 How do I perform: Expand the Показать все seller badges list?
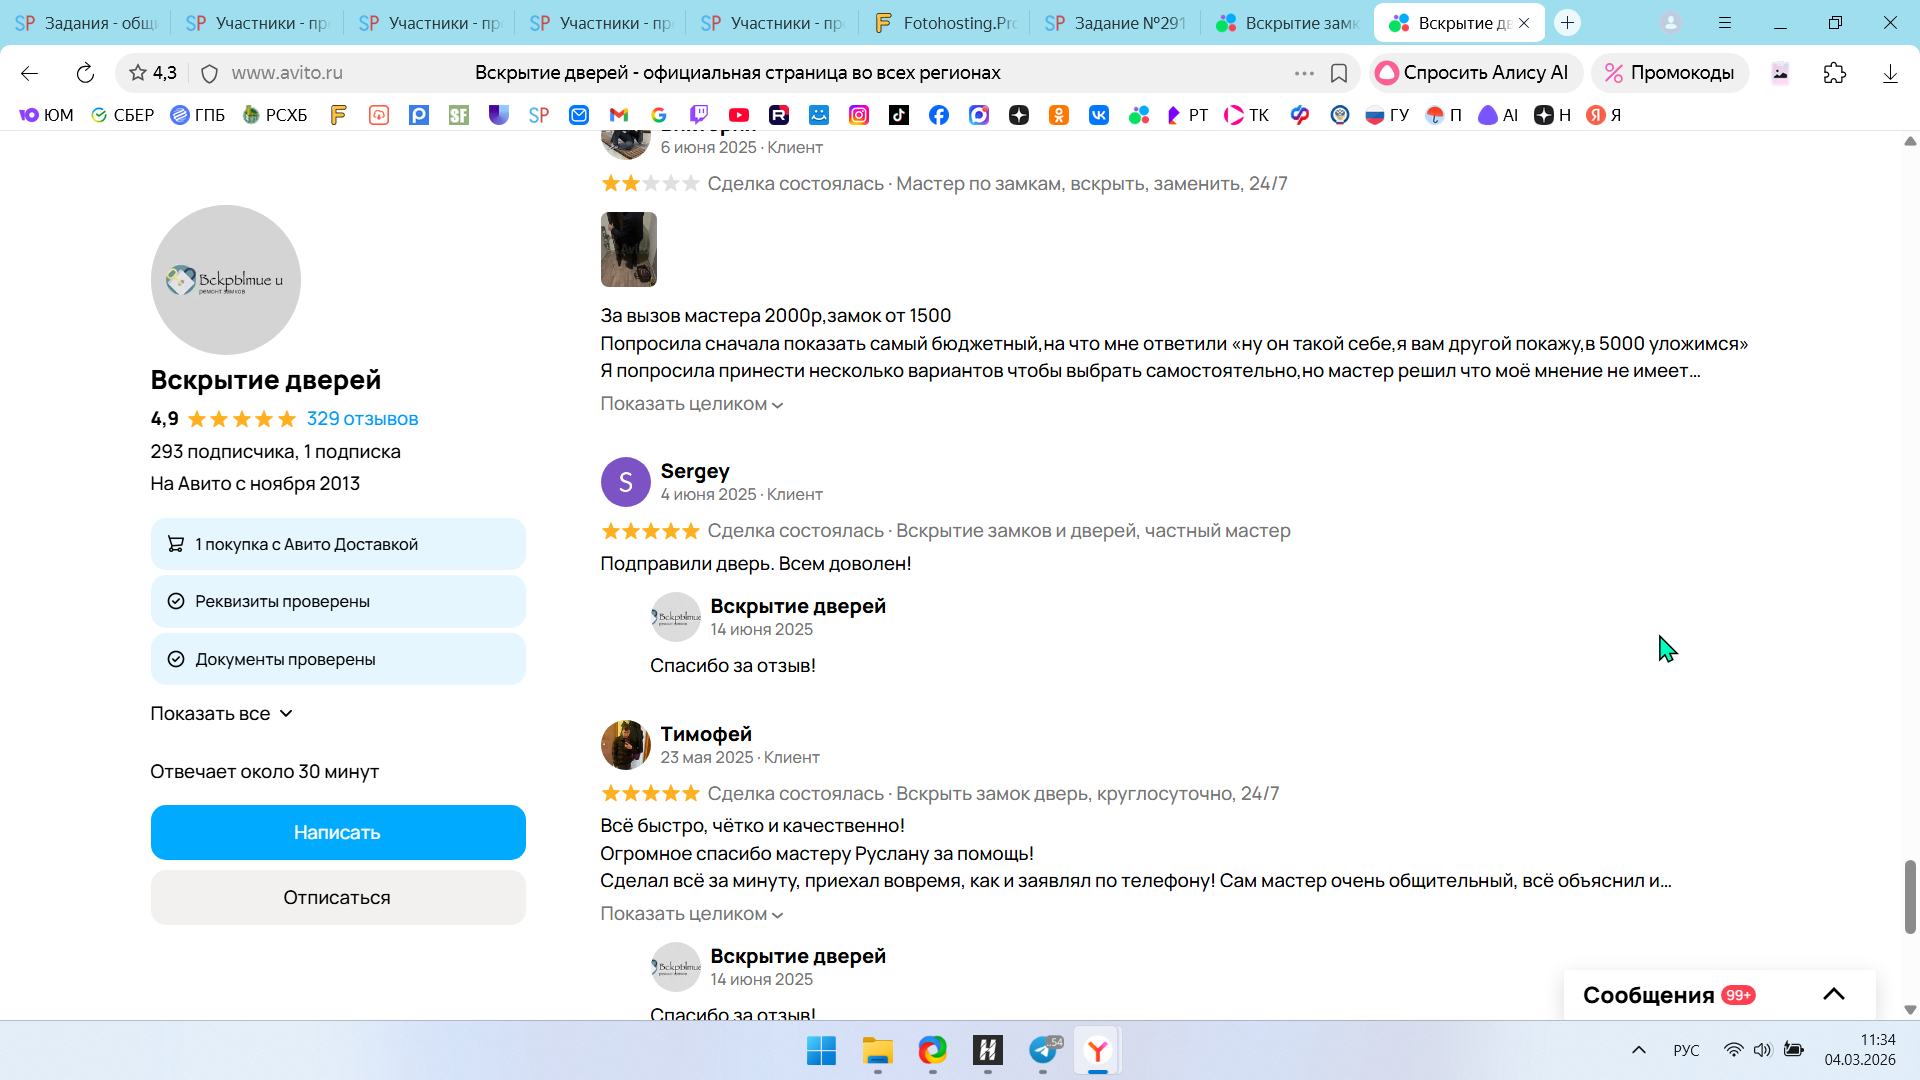(221, 714)
